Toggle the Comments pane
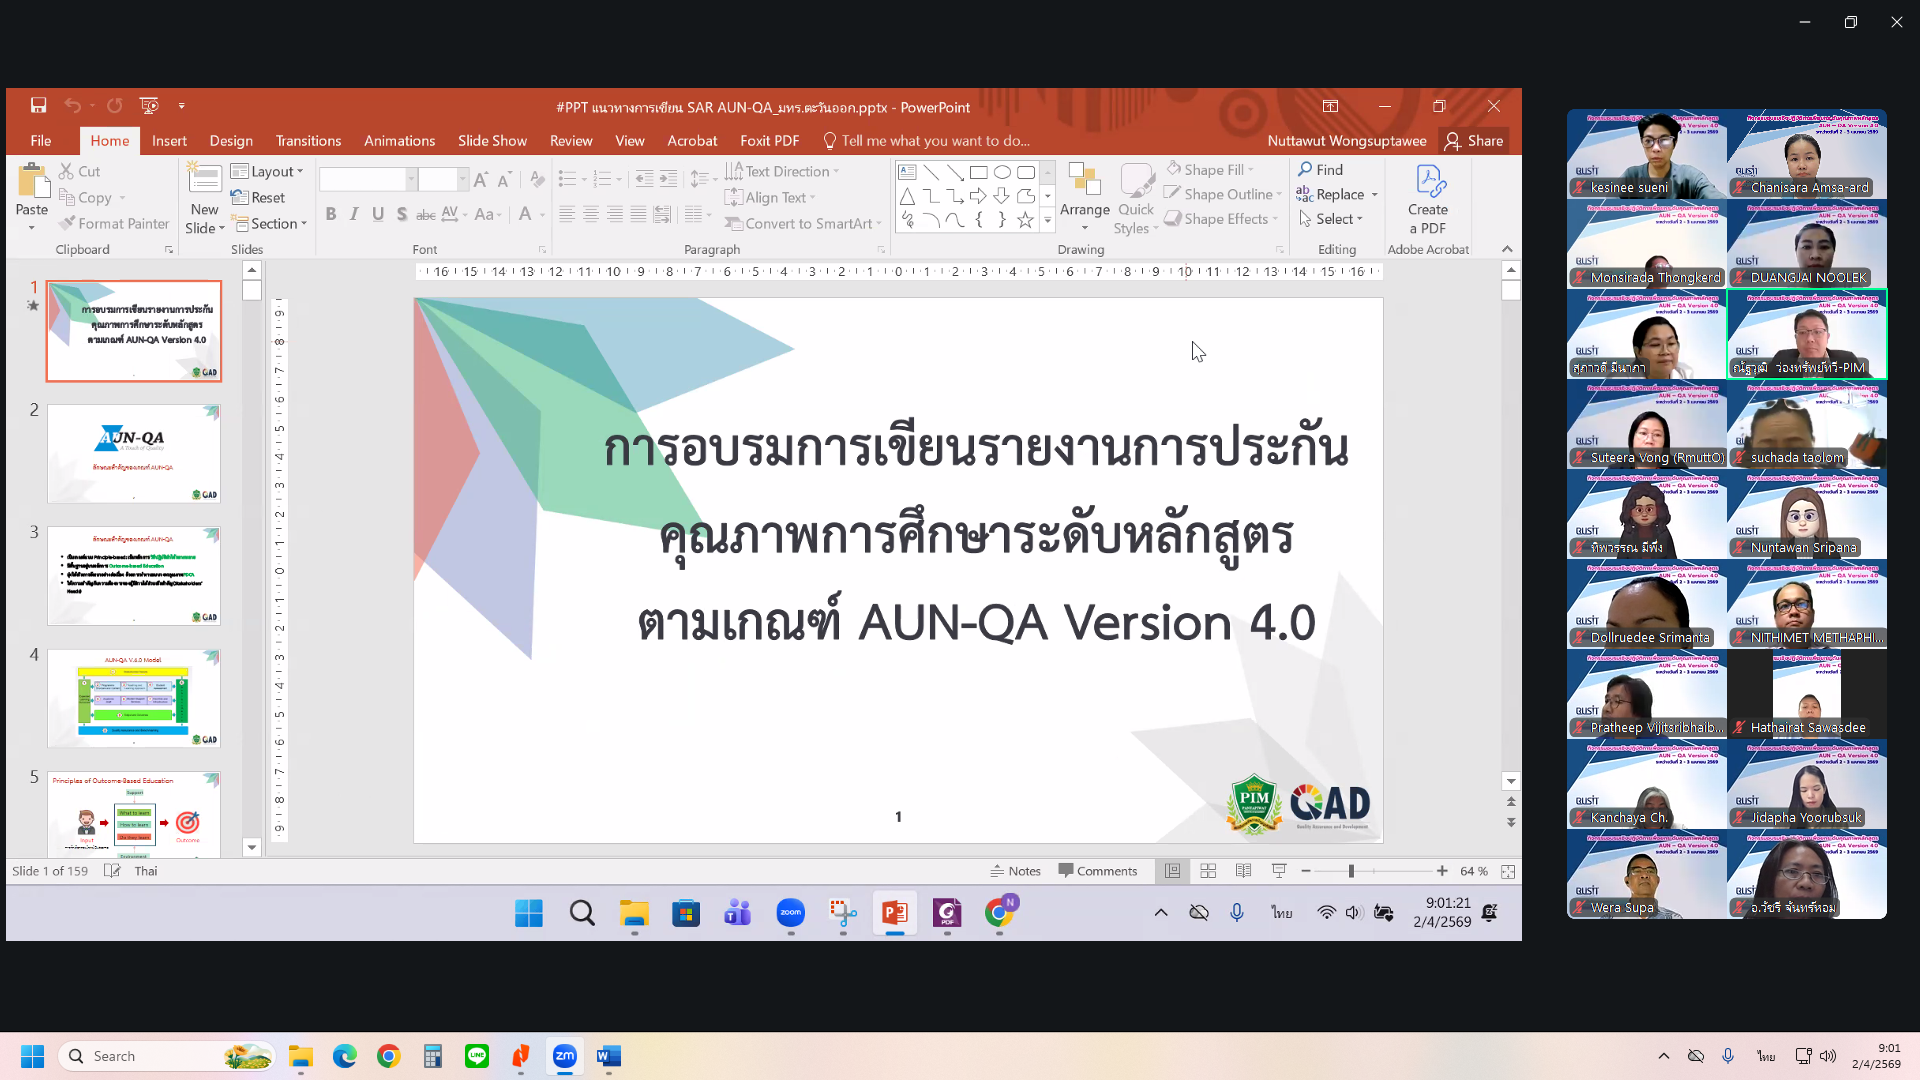 [x=1099, y=870]
